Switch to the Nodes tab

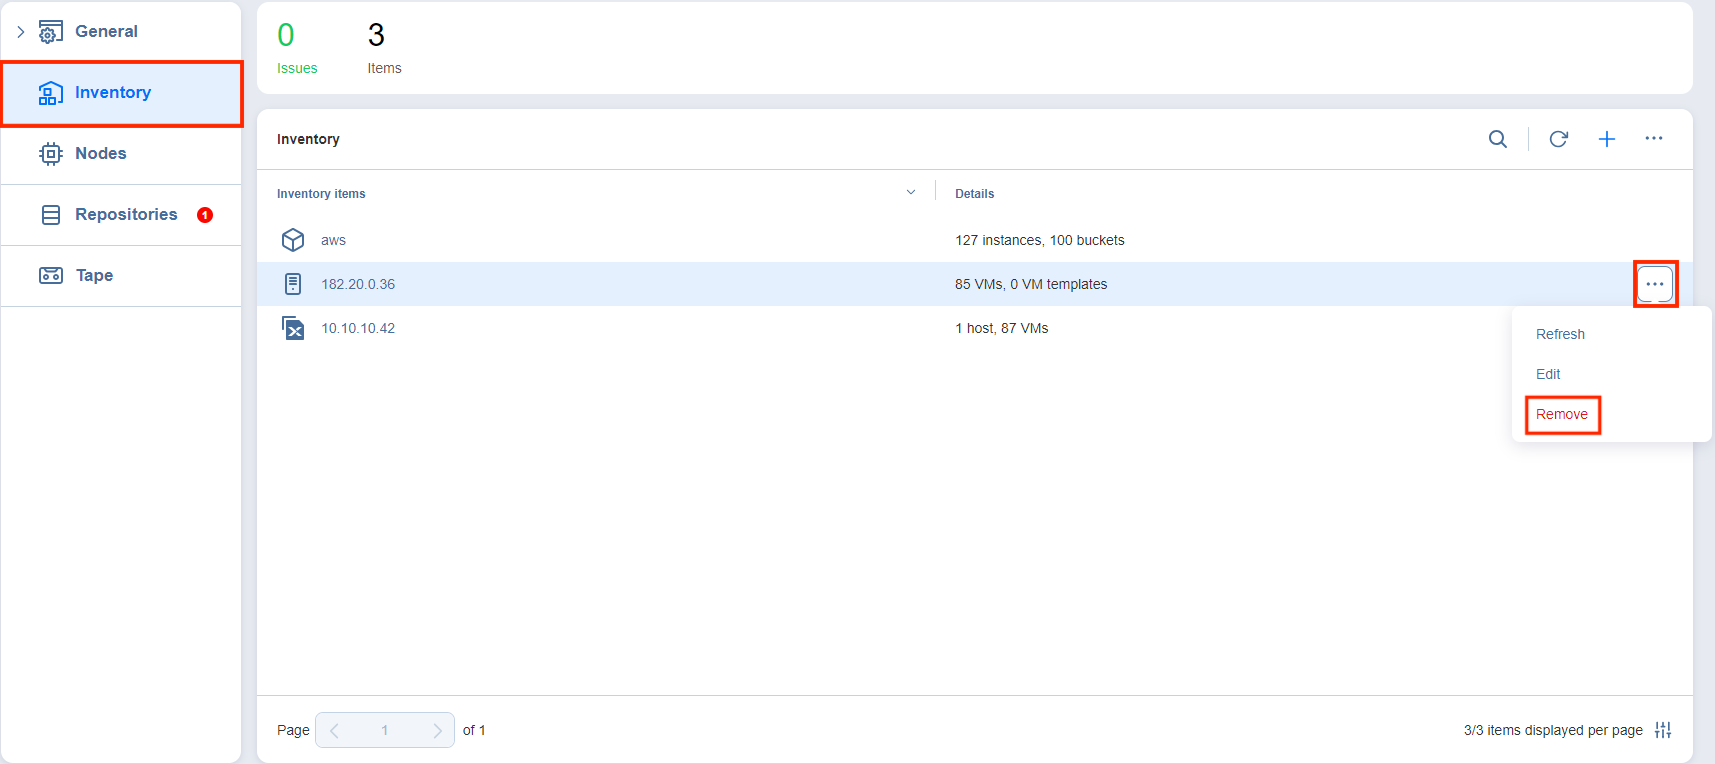click(100, 154)
